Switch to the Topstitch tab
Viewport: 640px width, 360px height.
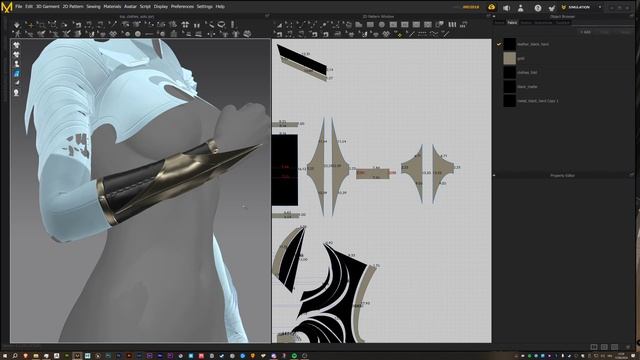[562, 23]
